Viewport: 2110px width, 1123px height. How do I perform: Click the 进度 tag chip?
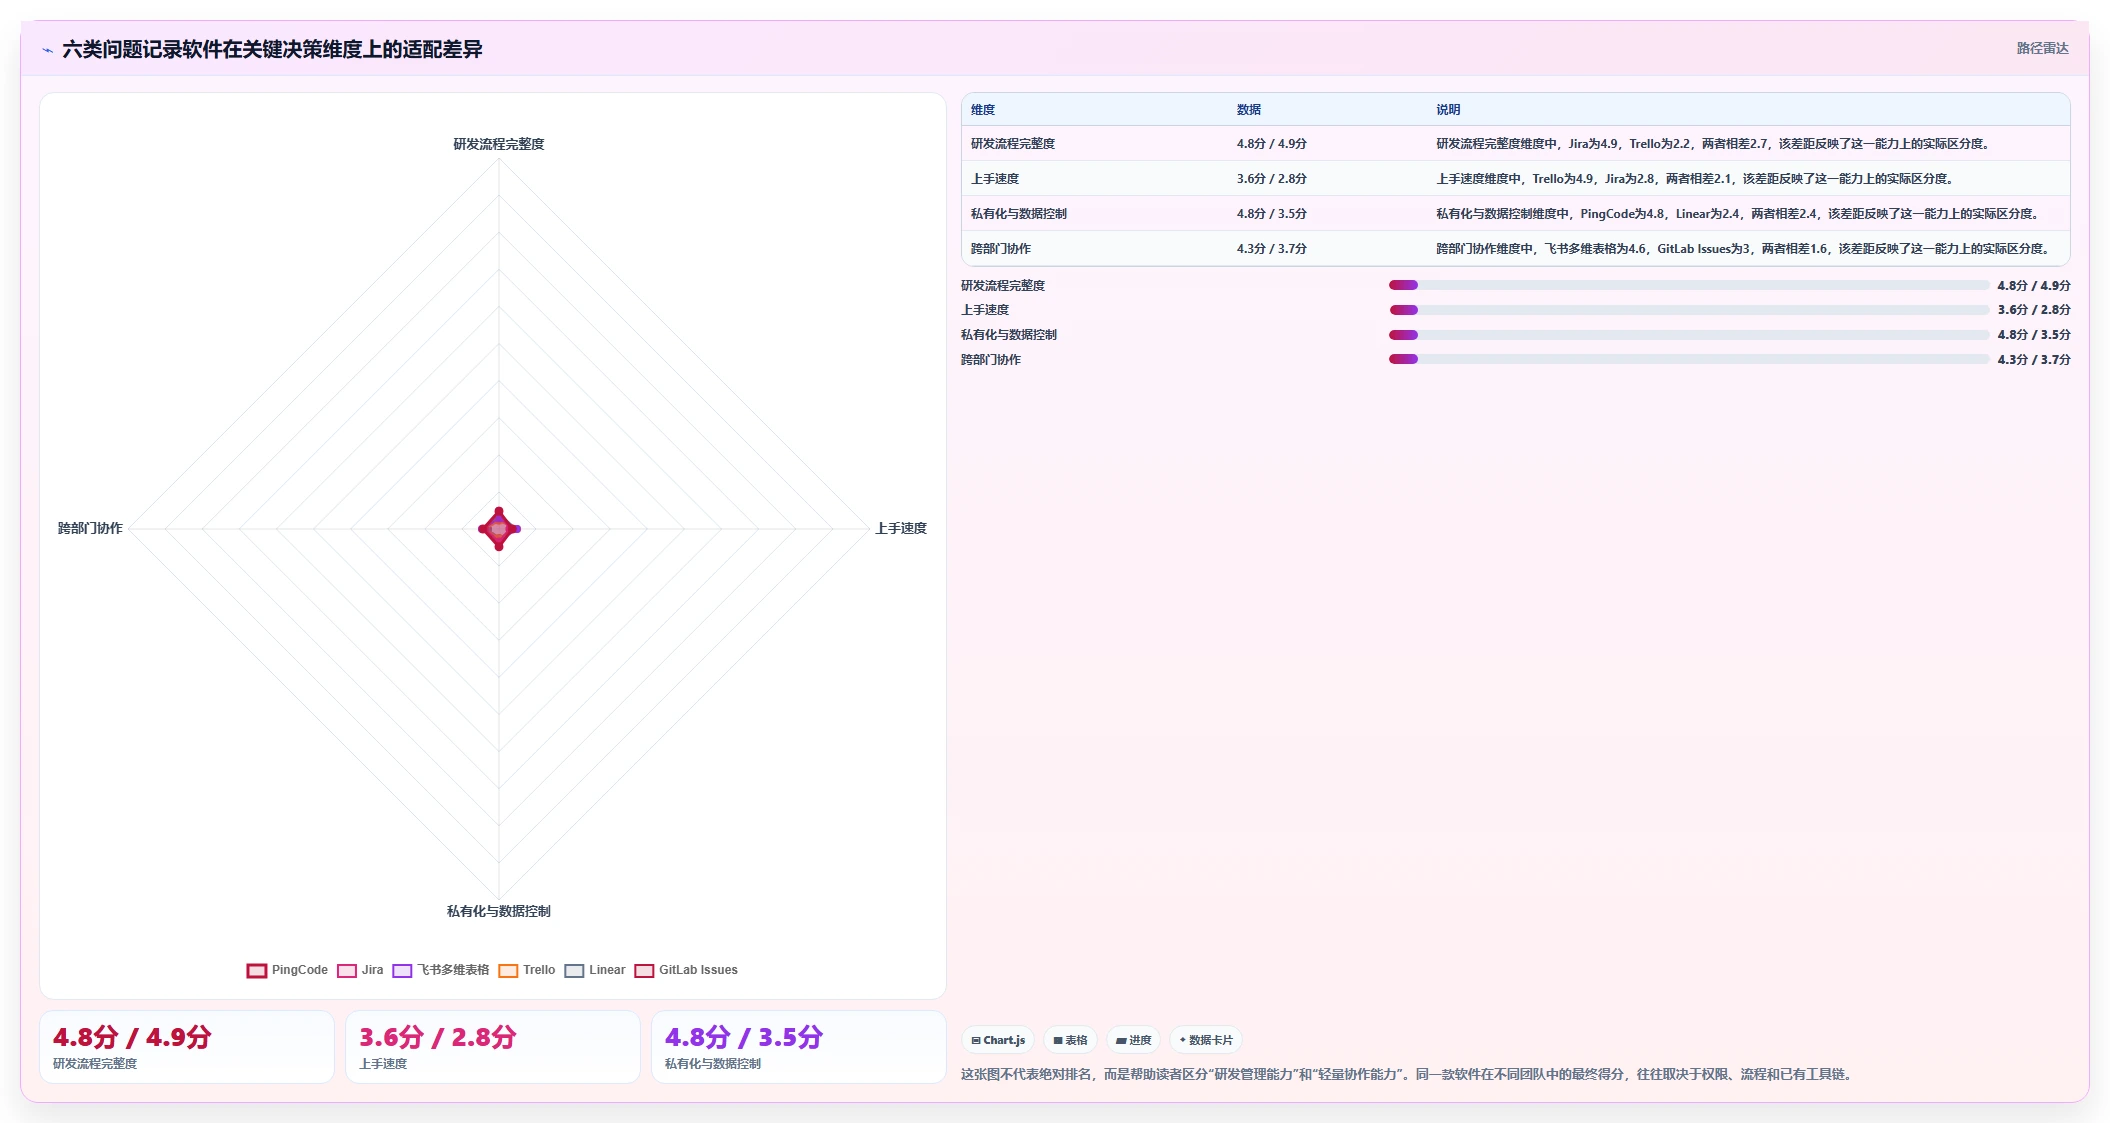[1133, 1040]
